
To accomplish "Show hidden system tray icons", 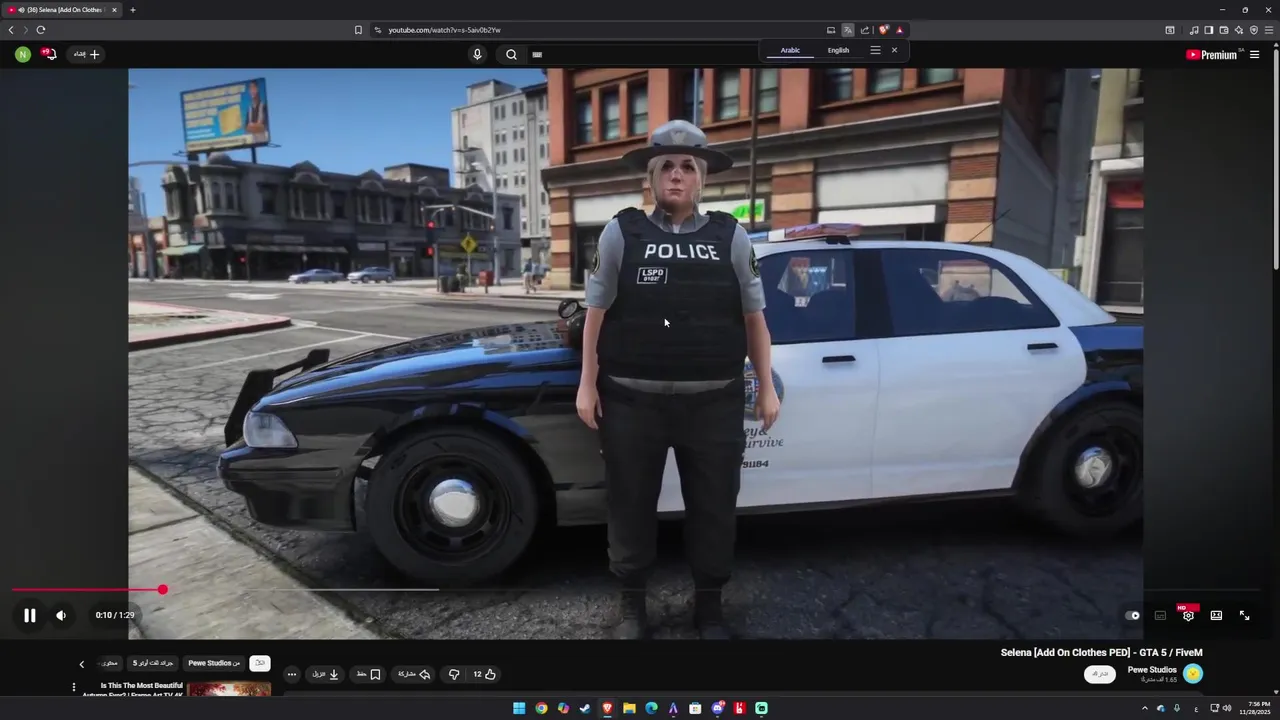I will 1145,708.
